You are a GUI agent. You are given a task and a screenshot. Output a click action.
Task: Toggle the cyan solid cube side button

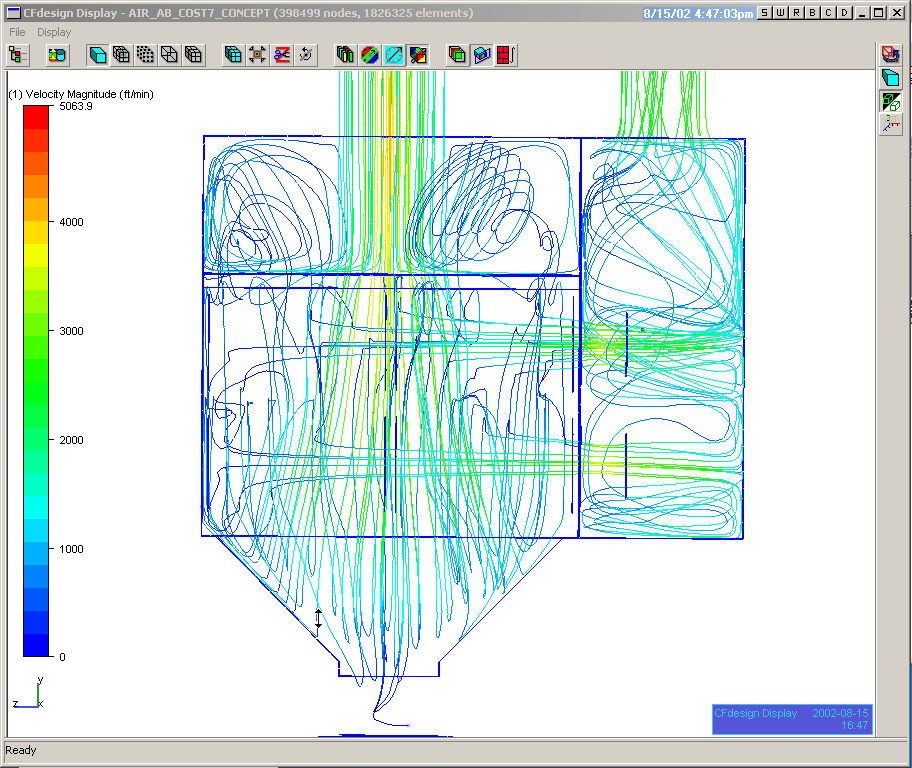tap(889, 78)
